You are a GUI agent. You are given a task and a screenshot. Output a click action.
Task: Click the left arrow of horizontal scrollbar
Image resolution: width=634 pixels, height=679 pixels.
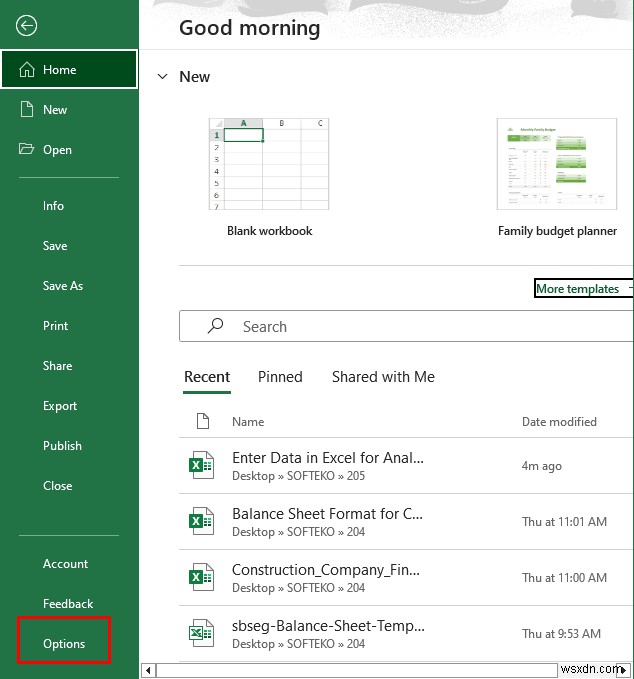[x=148, y=670]
